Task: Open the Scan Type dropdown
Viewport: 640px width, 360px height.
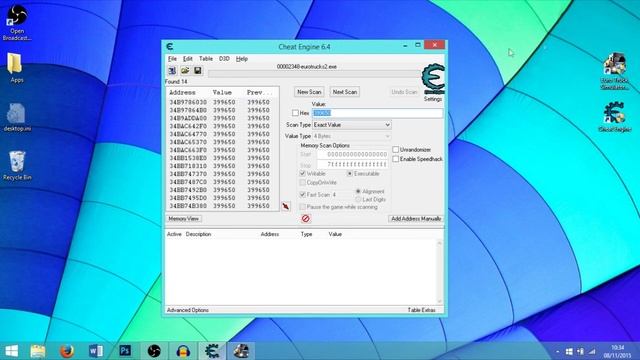Action: [x=351, y=125]
